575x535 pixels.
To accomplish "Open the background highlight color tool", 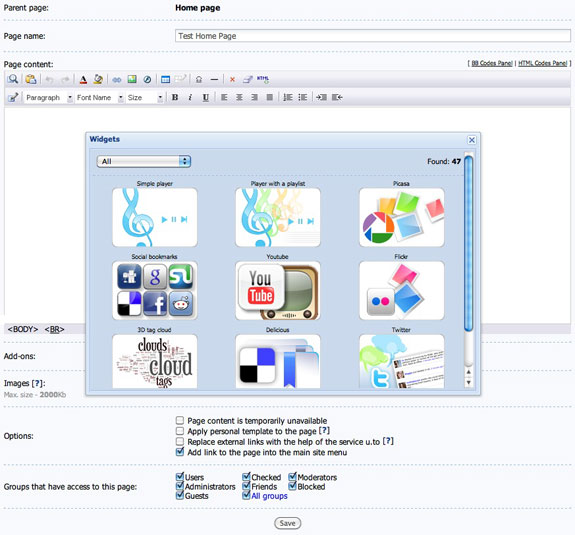I will (98, 79).
